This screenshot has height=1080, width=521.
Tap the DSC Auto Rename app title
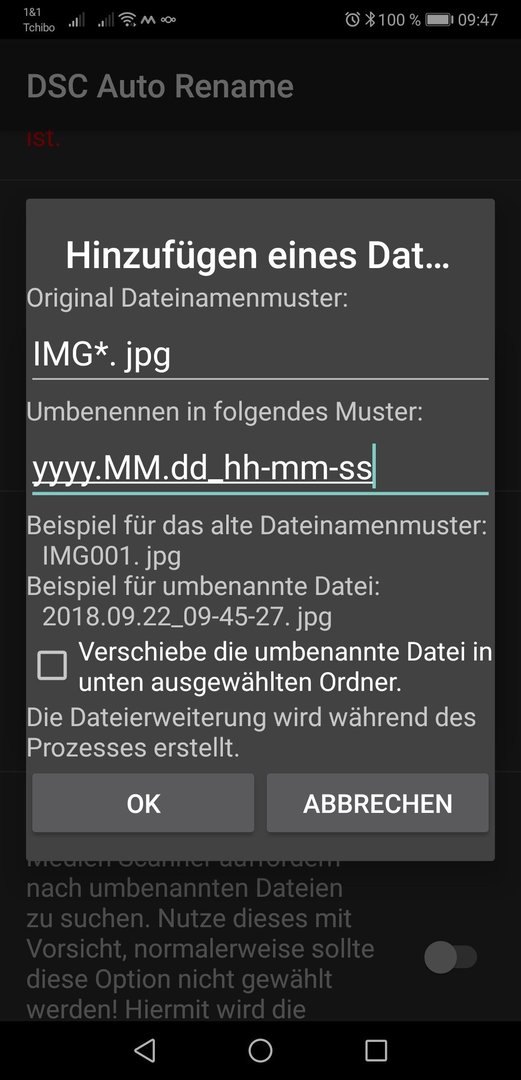pos(160,87)
